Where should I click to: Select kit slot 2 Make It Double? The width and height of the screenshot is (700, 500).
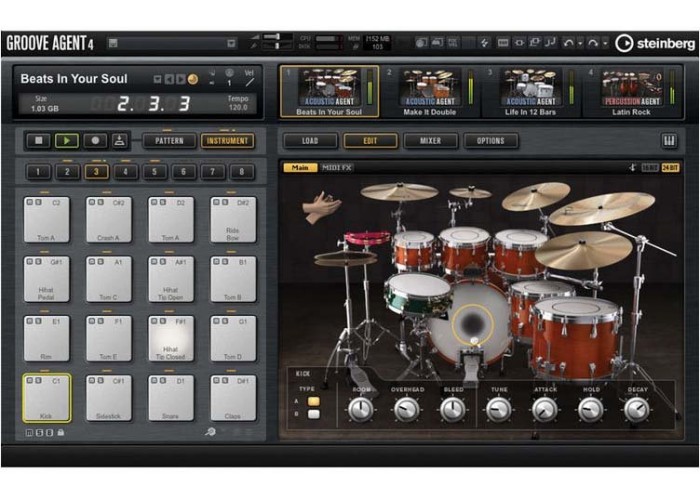click(x=430, y=92)
